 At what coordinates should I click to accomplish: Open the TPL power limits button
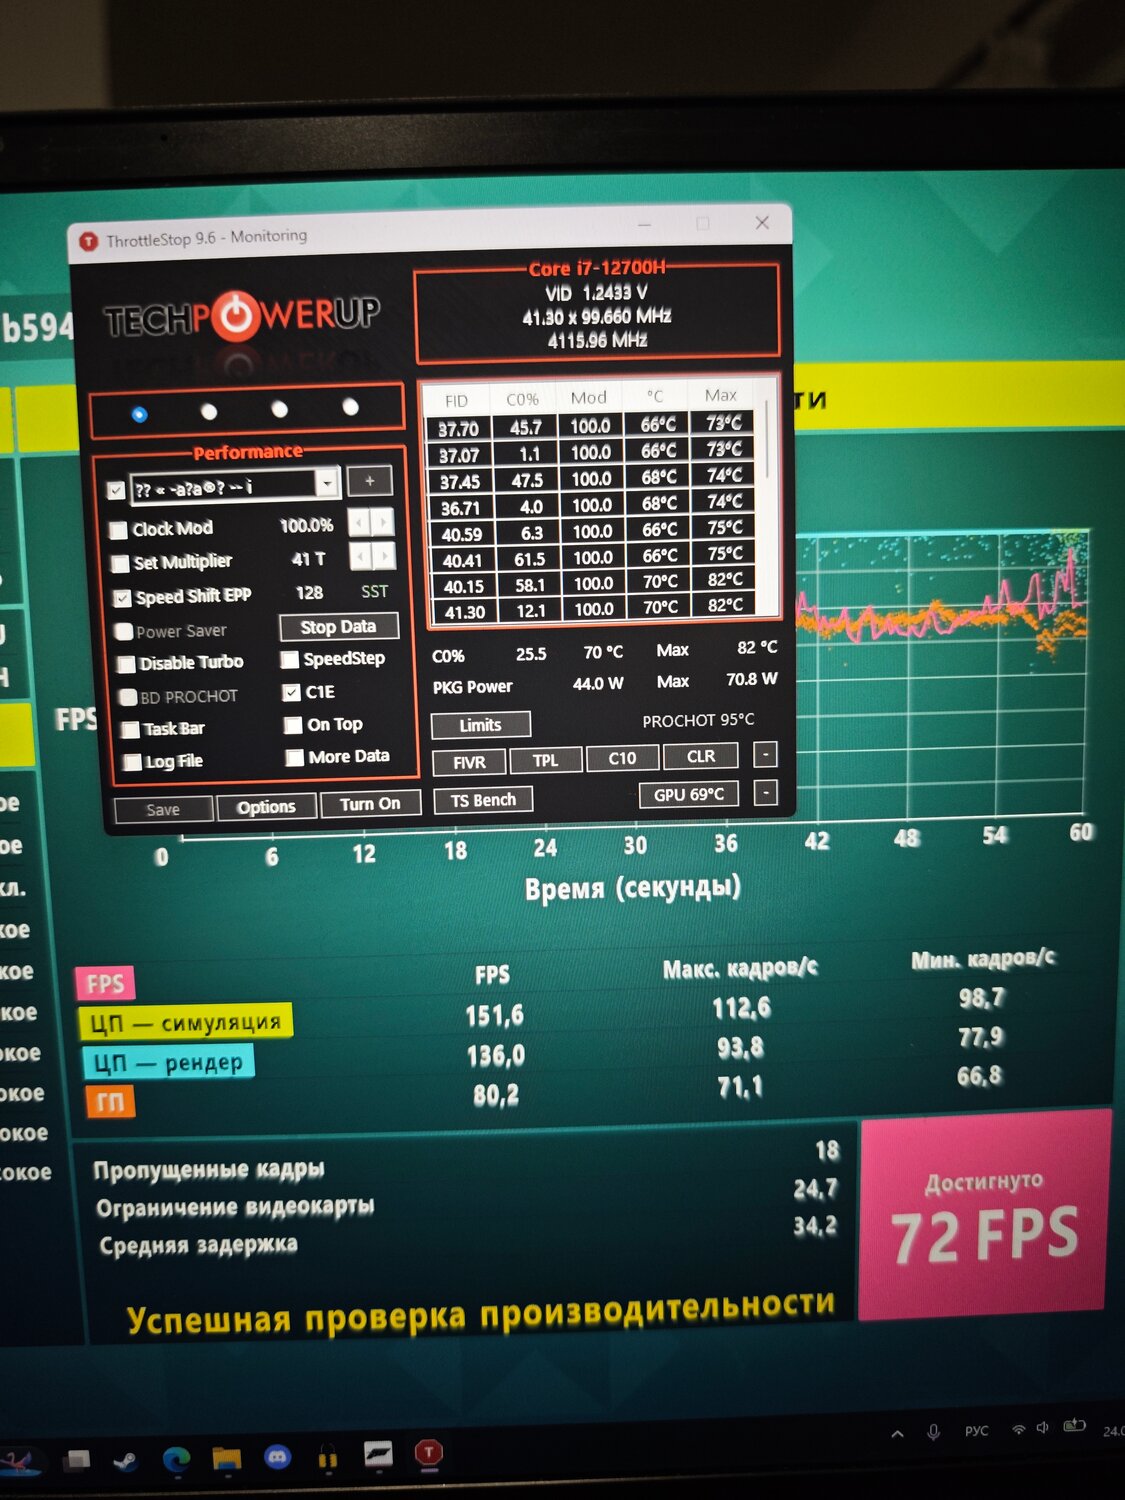(545, 761)
